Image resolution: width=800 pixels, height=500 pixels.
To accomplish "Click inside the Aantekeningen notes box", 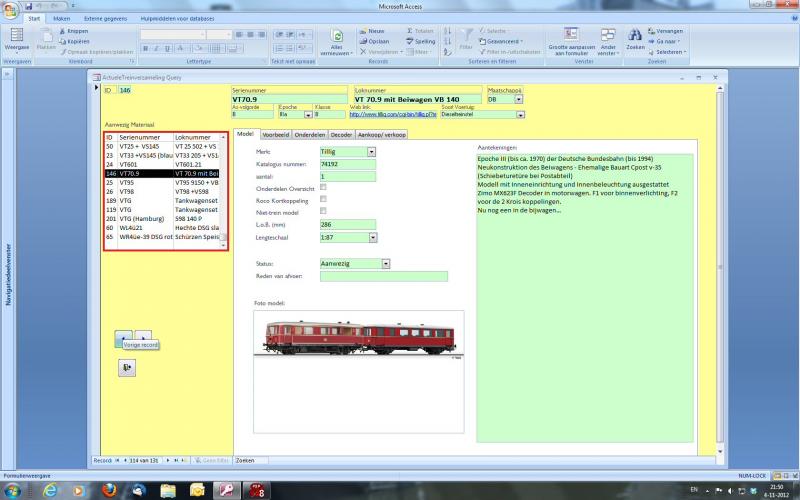I will pyautogui.click(x=585, y=298).
